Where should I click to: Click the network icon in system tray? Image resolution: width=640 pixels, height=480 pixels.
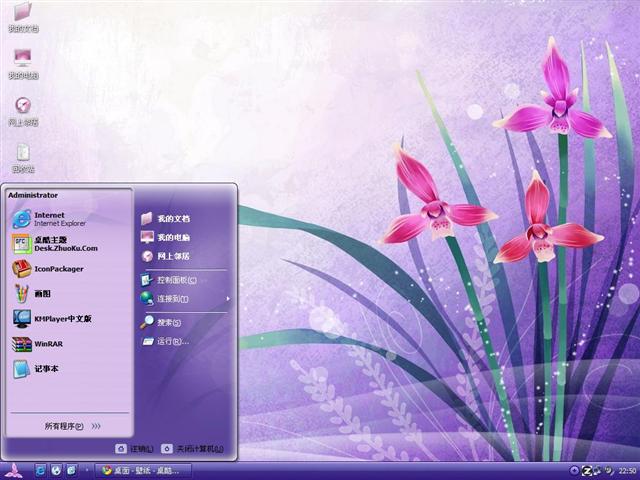(598, 471)
